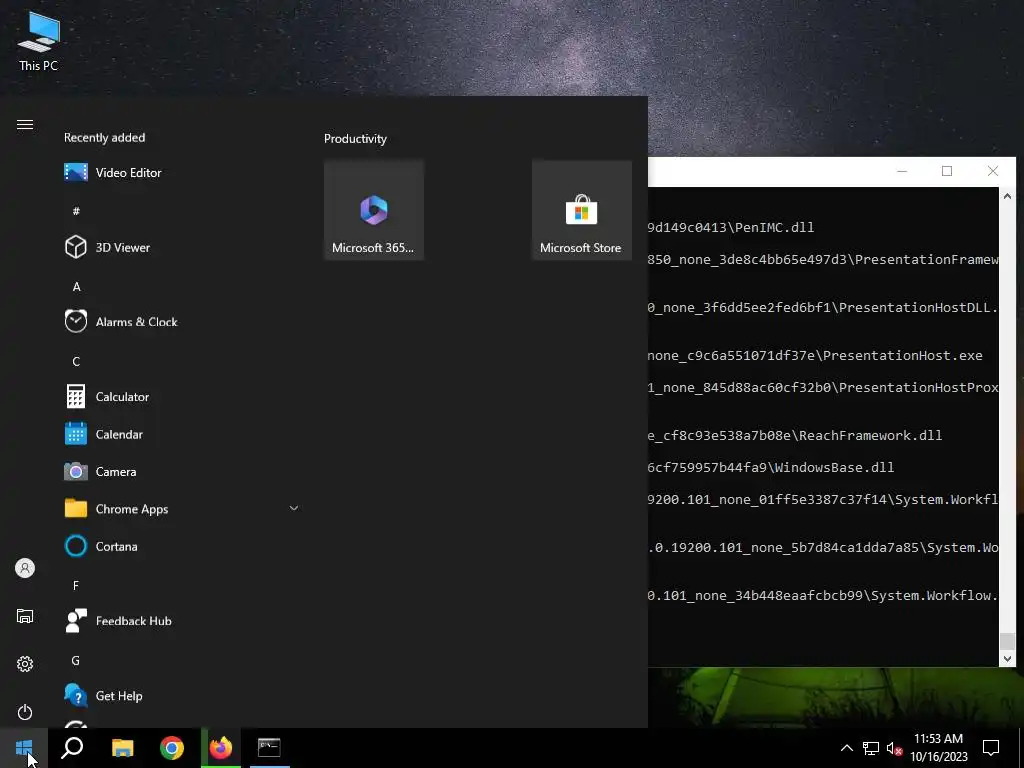Screen dimensions: 1024x768
Task: Open Get Help app
Action: pyautogui.click(x=180, y=696)
